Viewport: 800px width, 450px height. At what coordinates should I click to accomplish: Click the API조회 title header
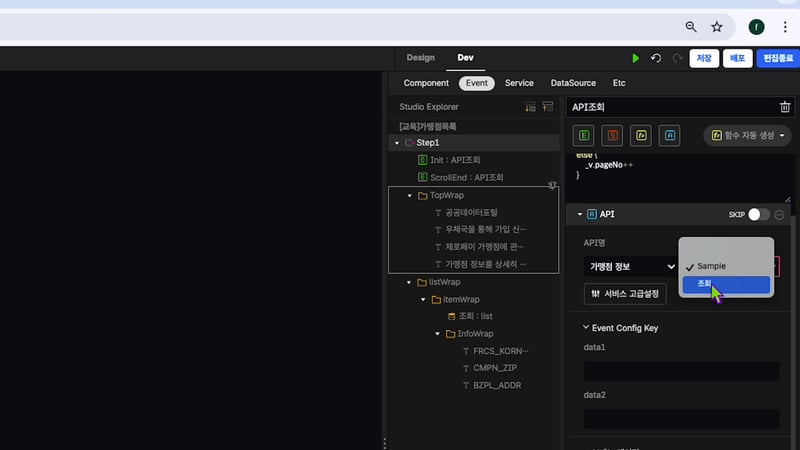588,107
